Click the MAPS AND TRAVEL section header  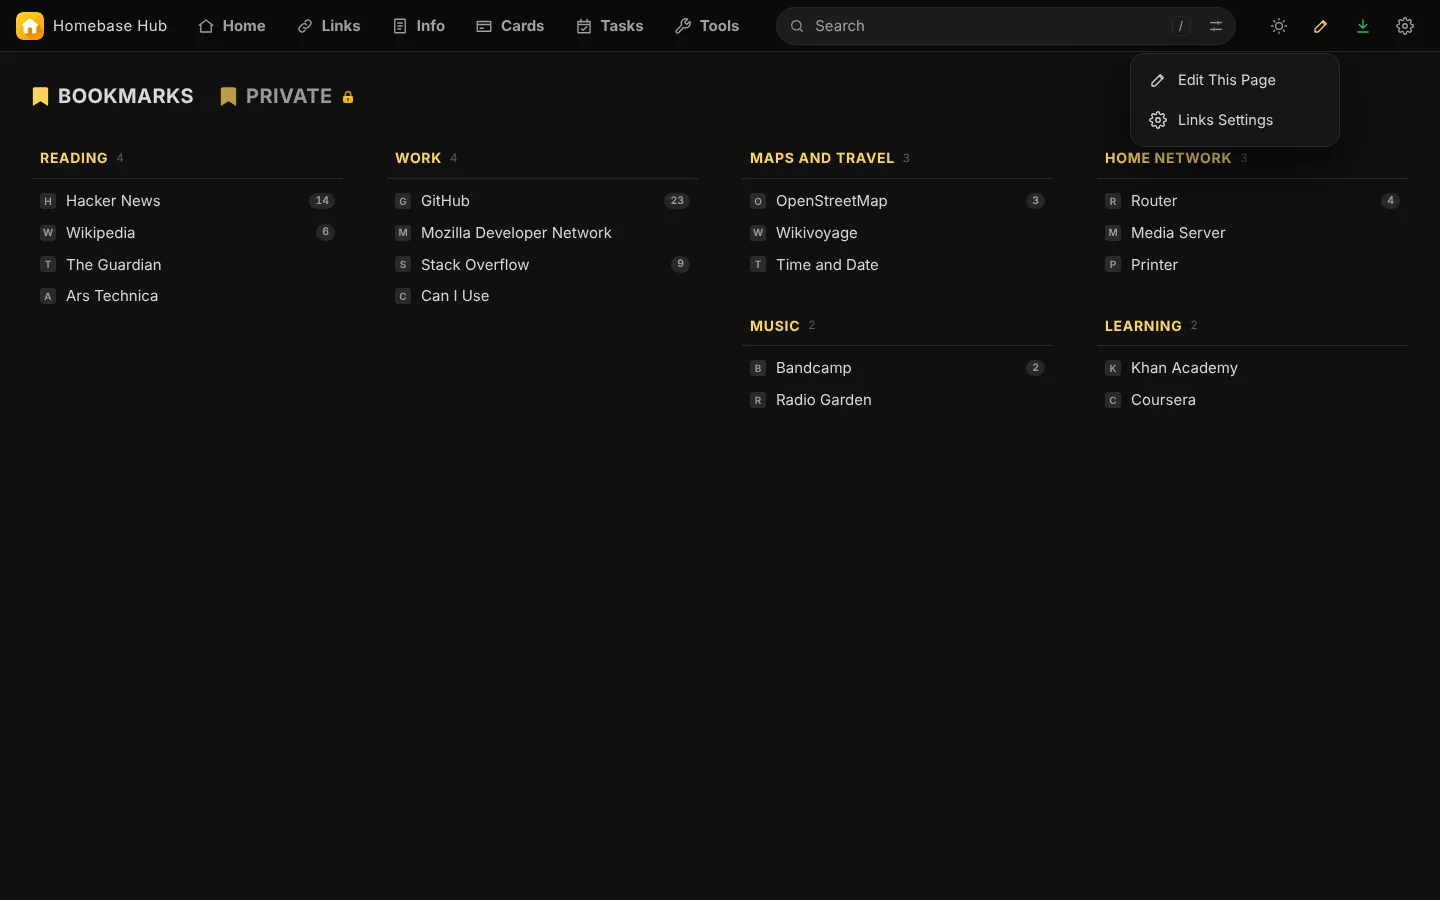pyautogui.click(x=822, y=158)
